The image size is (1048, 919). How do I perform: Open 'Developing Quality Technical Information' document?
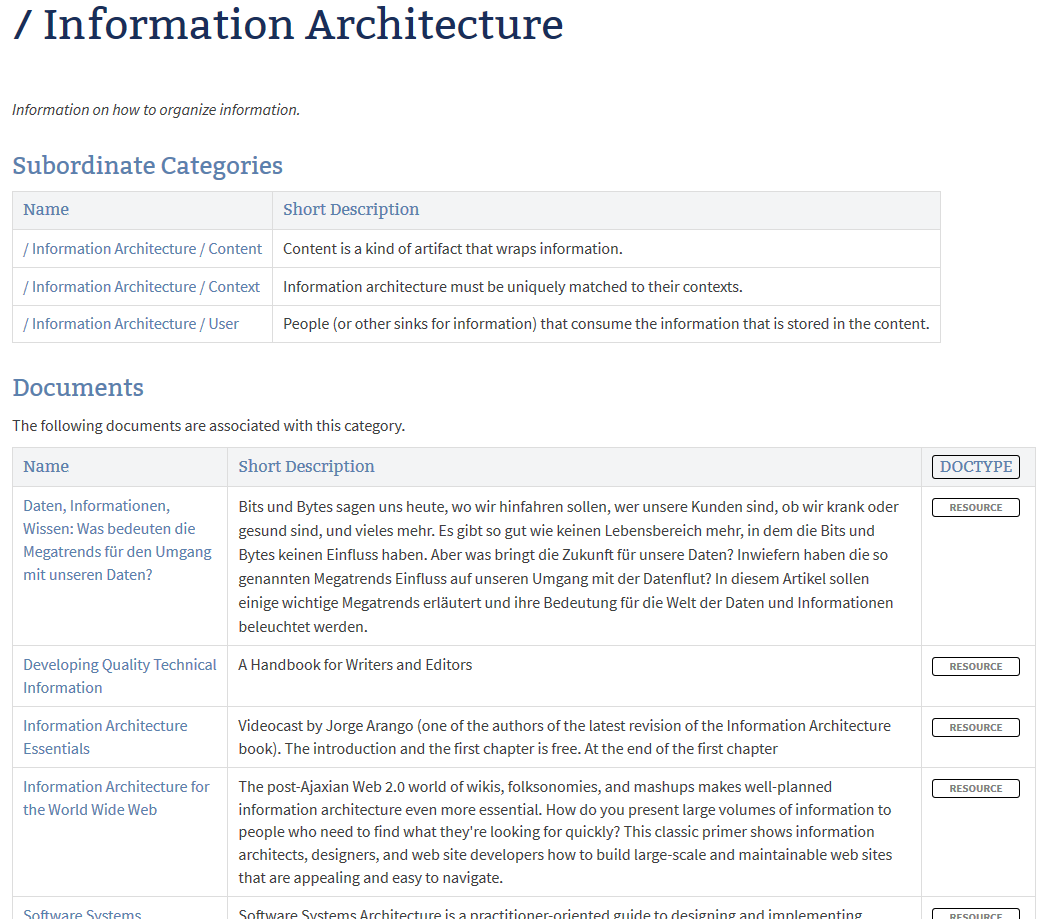[x=120, y=676]
